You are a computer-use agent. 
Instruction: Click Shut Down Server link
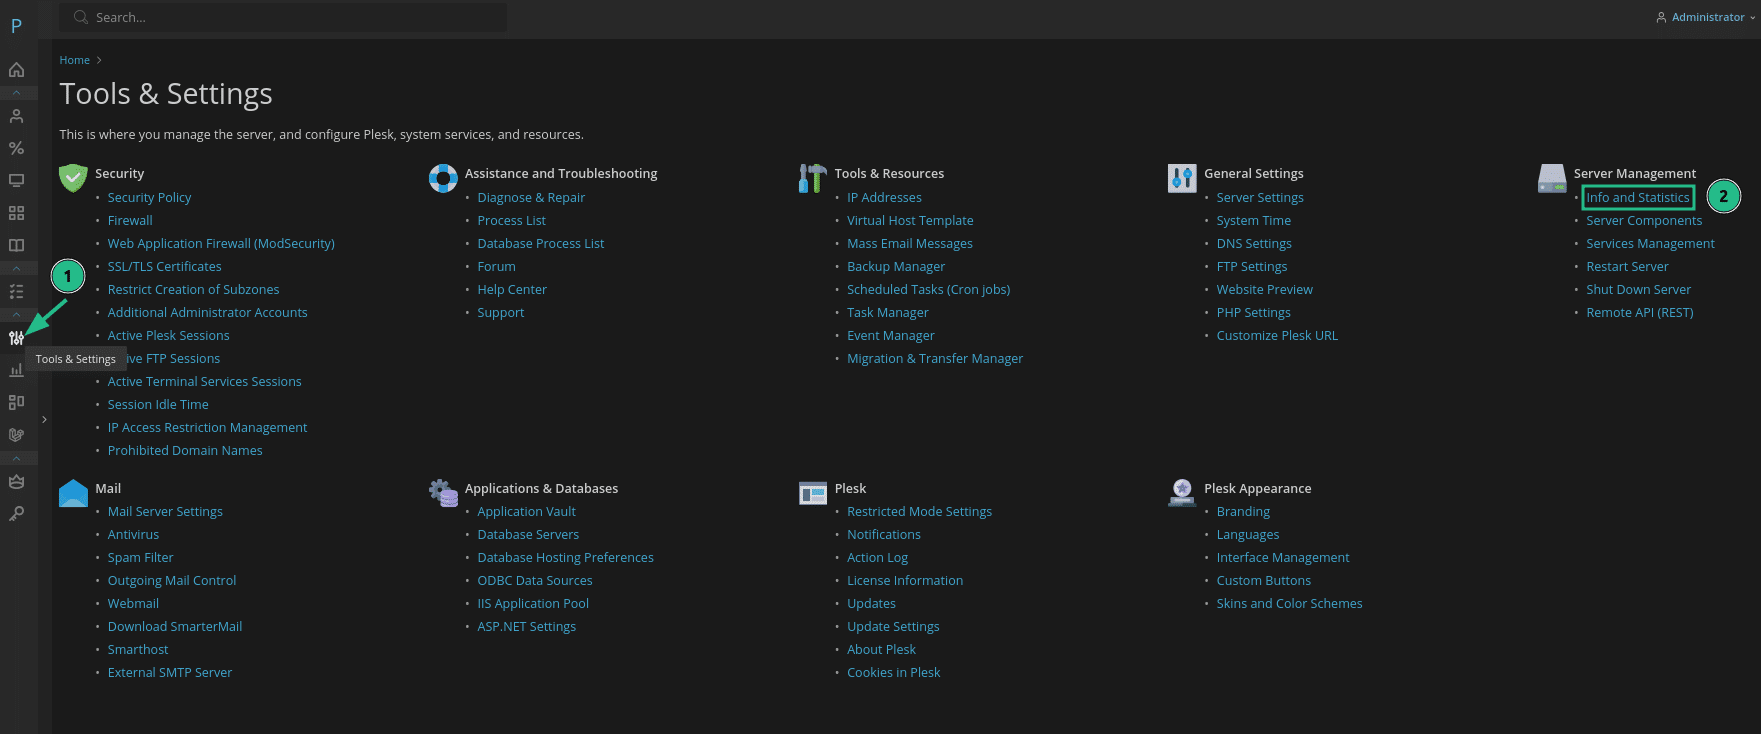click(x=1638, y=290)
